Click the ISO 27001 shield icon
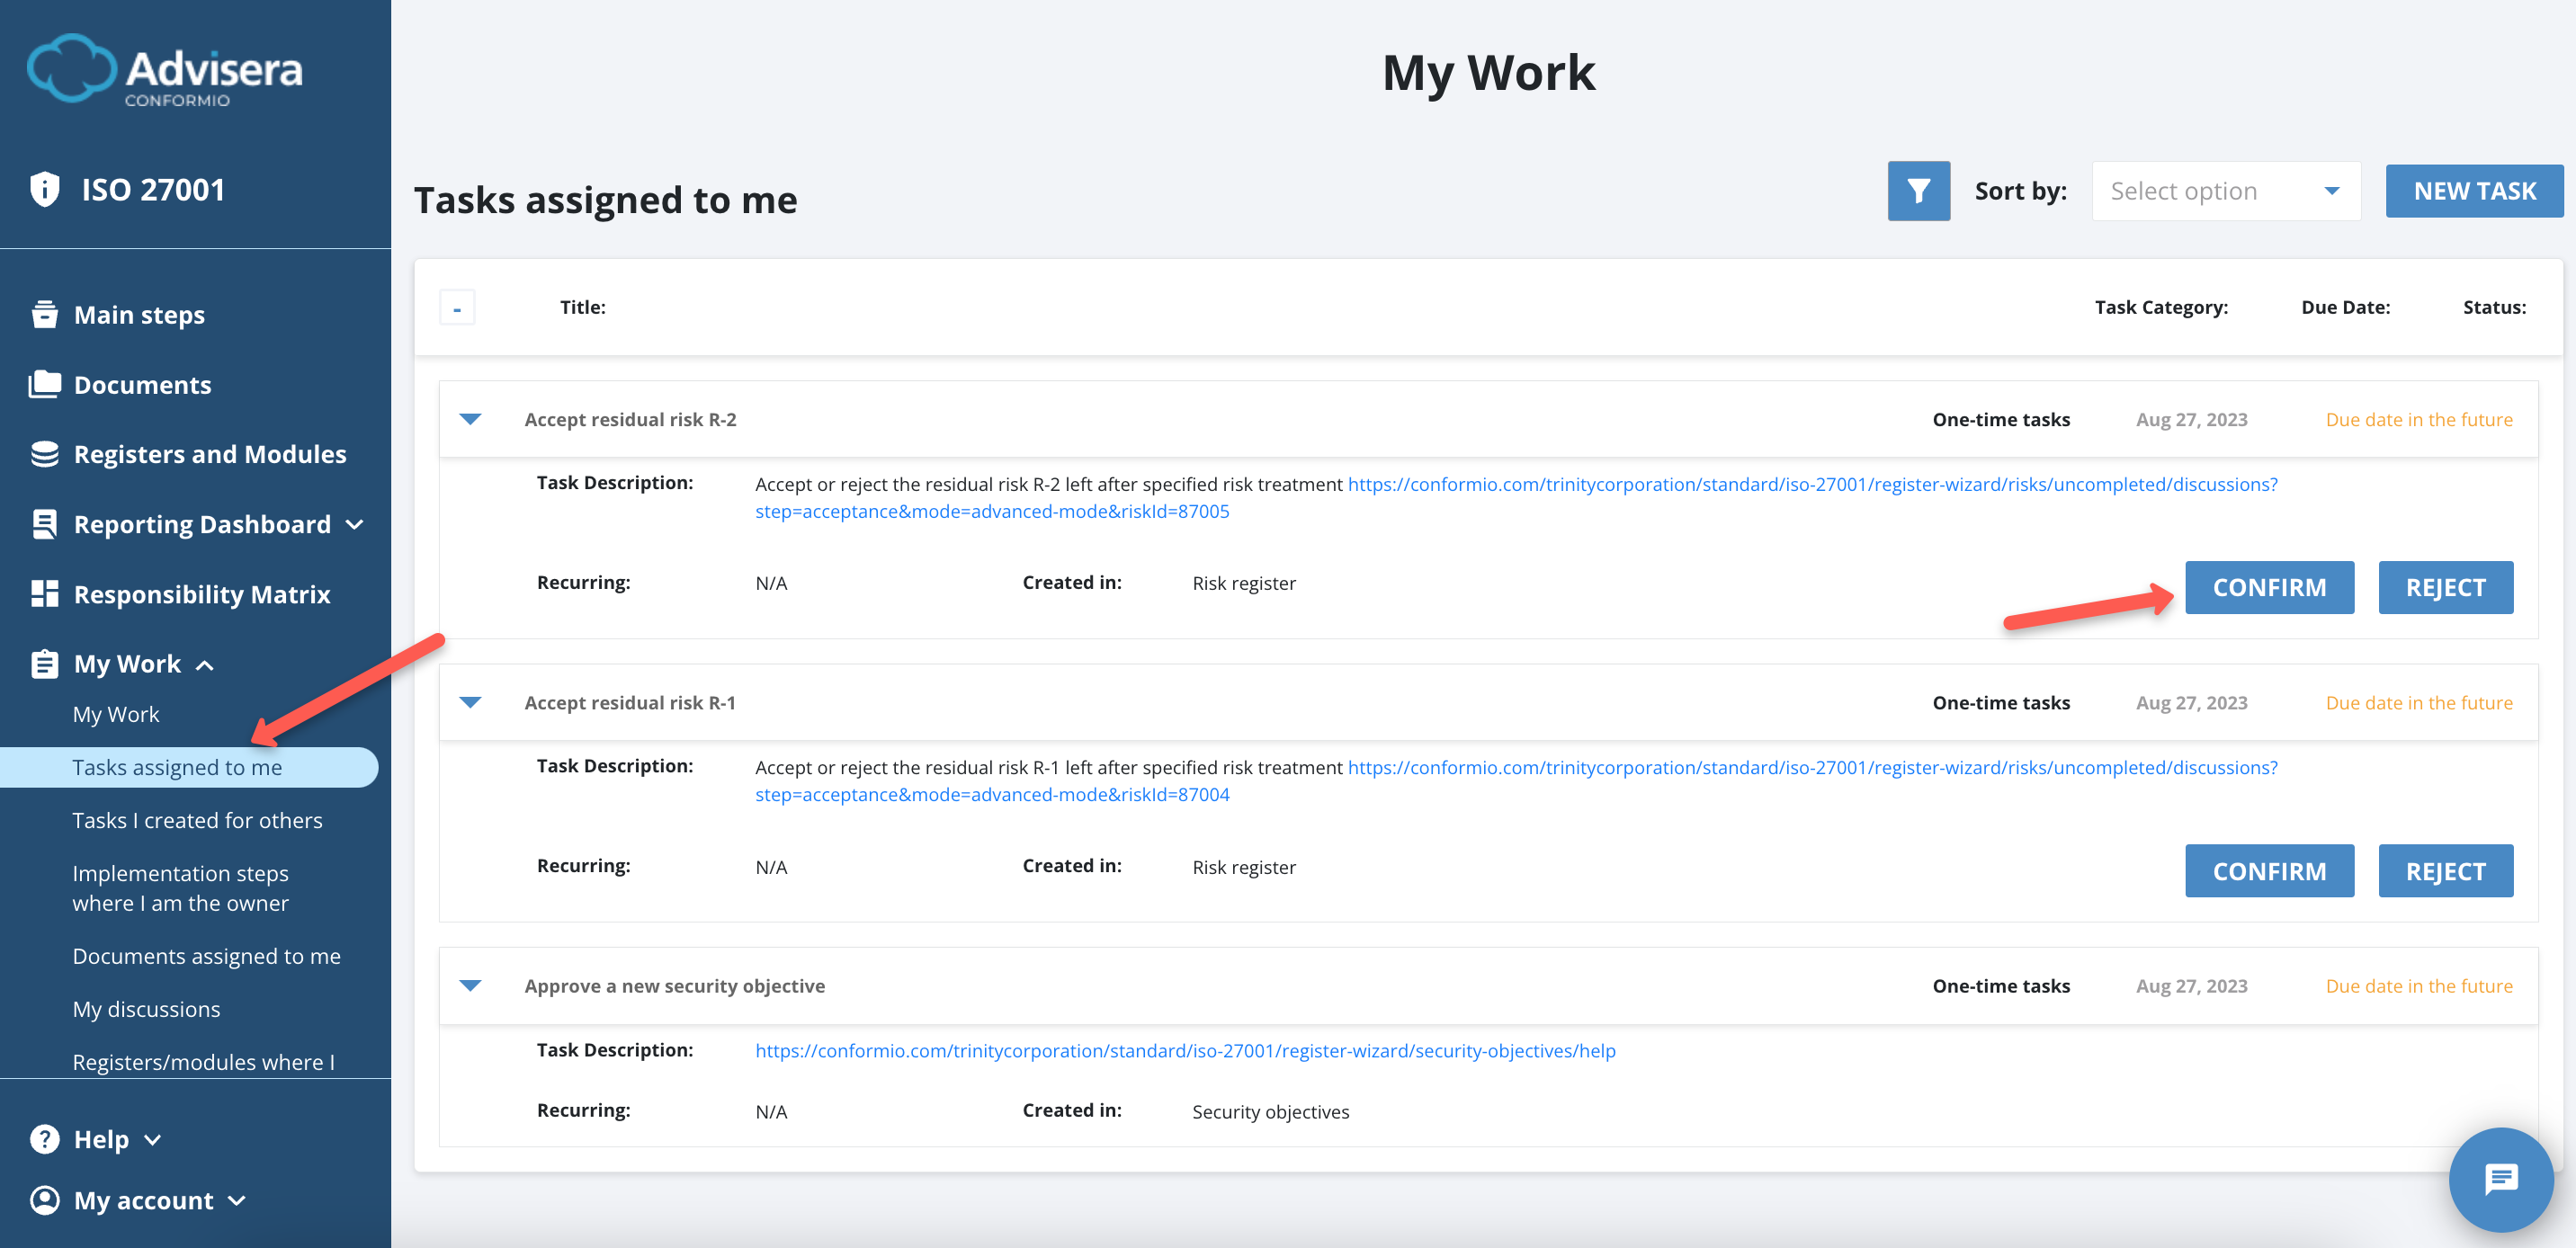This screenshot has height=1248, width=2576. [45, 189]
